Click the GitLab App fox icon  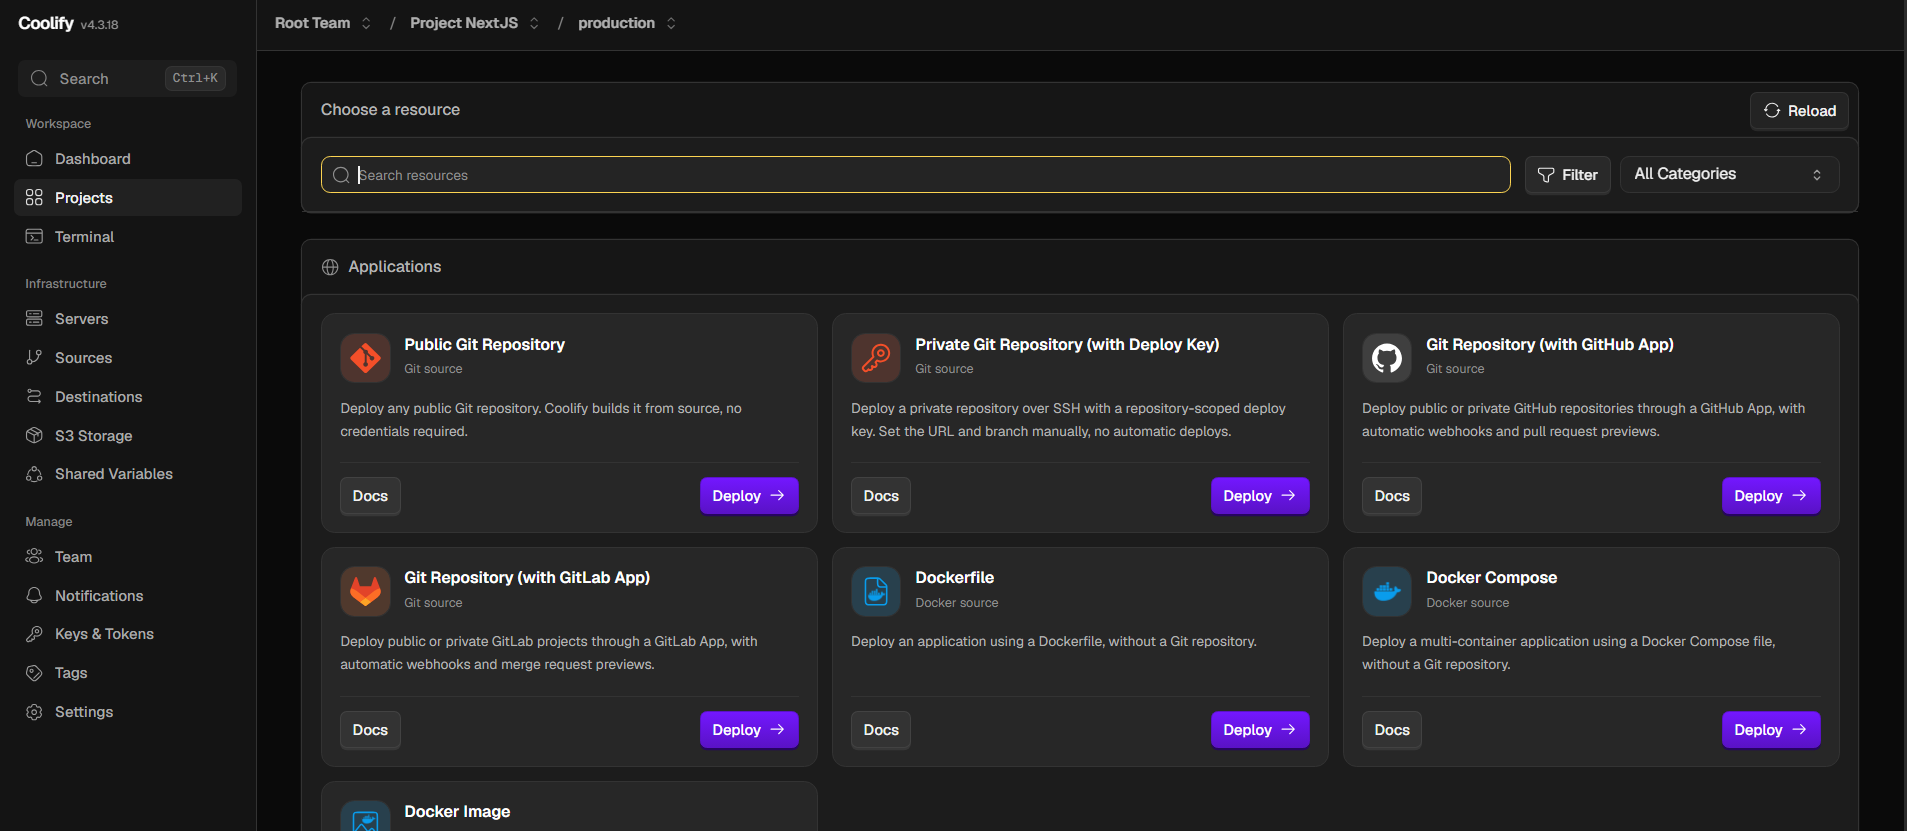[x=365, y=592]
